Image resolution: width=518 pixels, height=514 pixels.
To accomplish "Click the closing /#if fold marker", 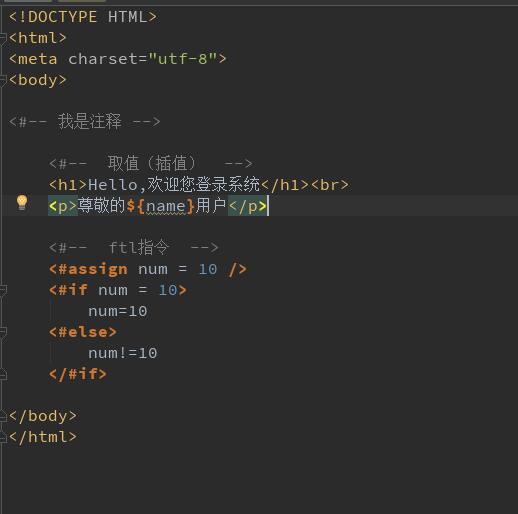I will tap(3, 374).
